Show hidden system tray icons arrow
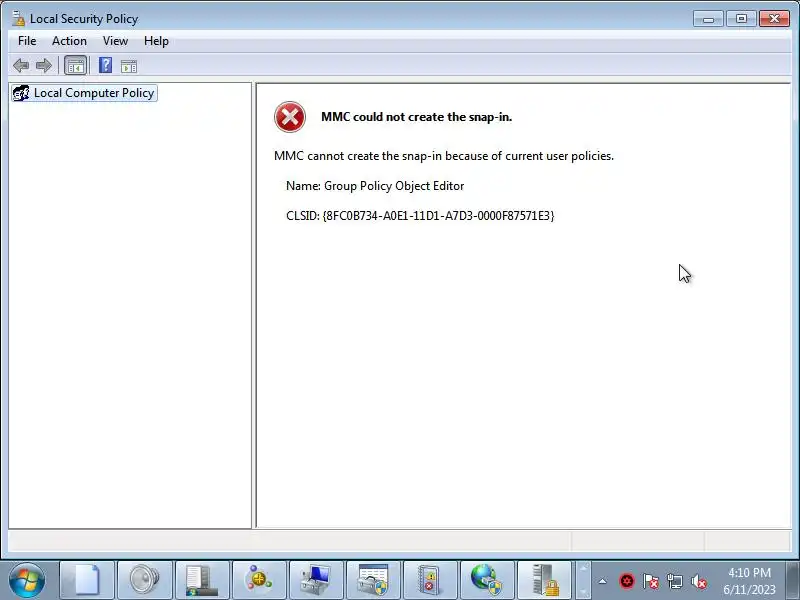This screenshot has height=600, width=800. click(x=603, y=581)
